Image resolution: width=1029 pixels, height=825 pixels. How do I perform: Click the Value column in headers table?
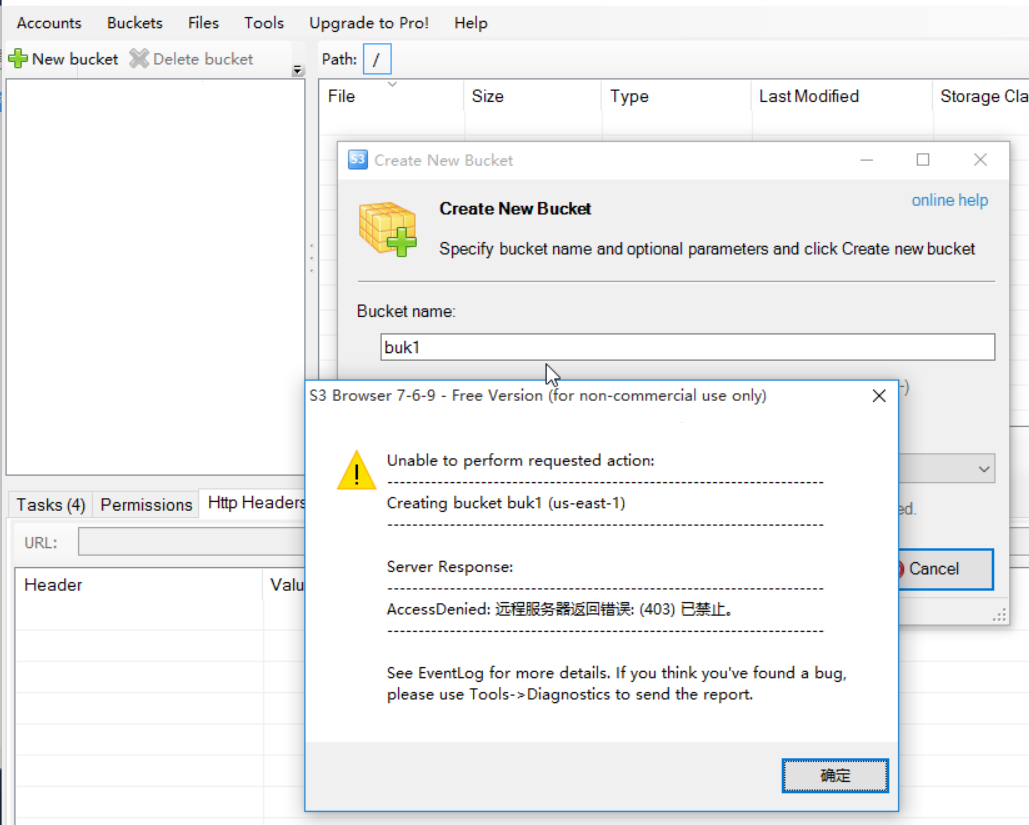pyautogui.click(x=285, y=585)
